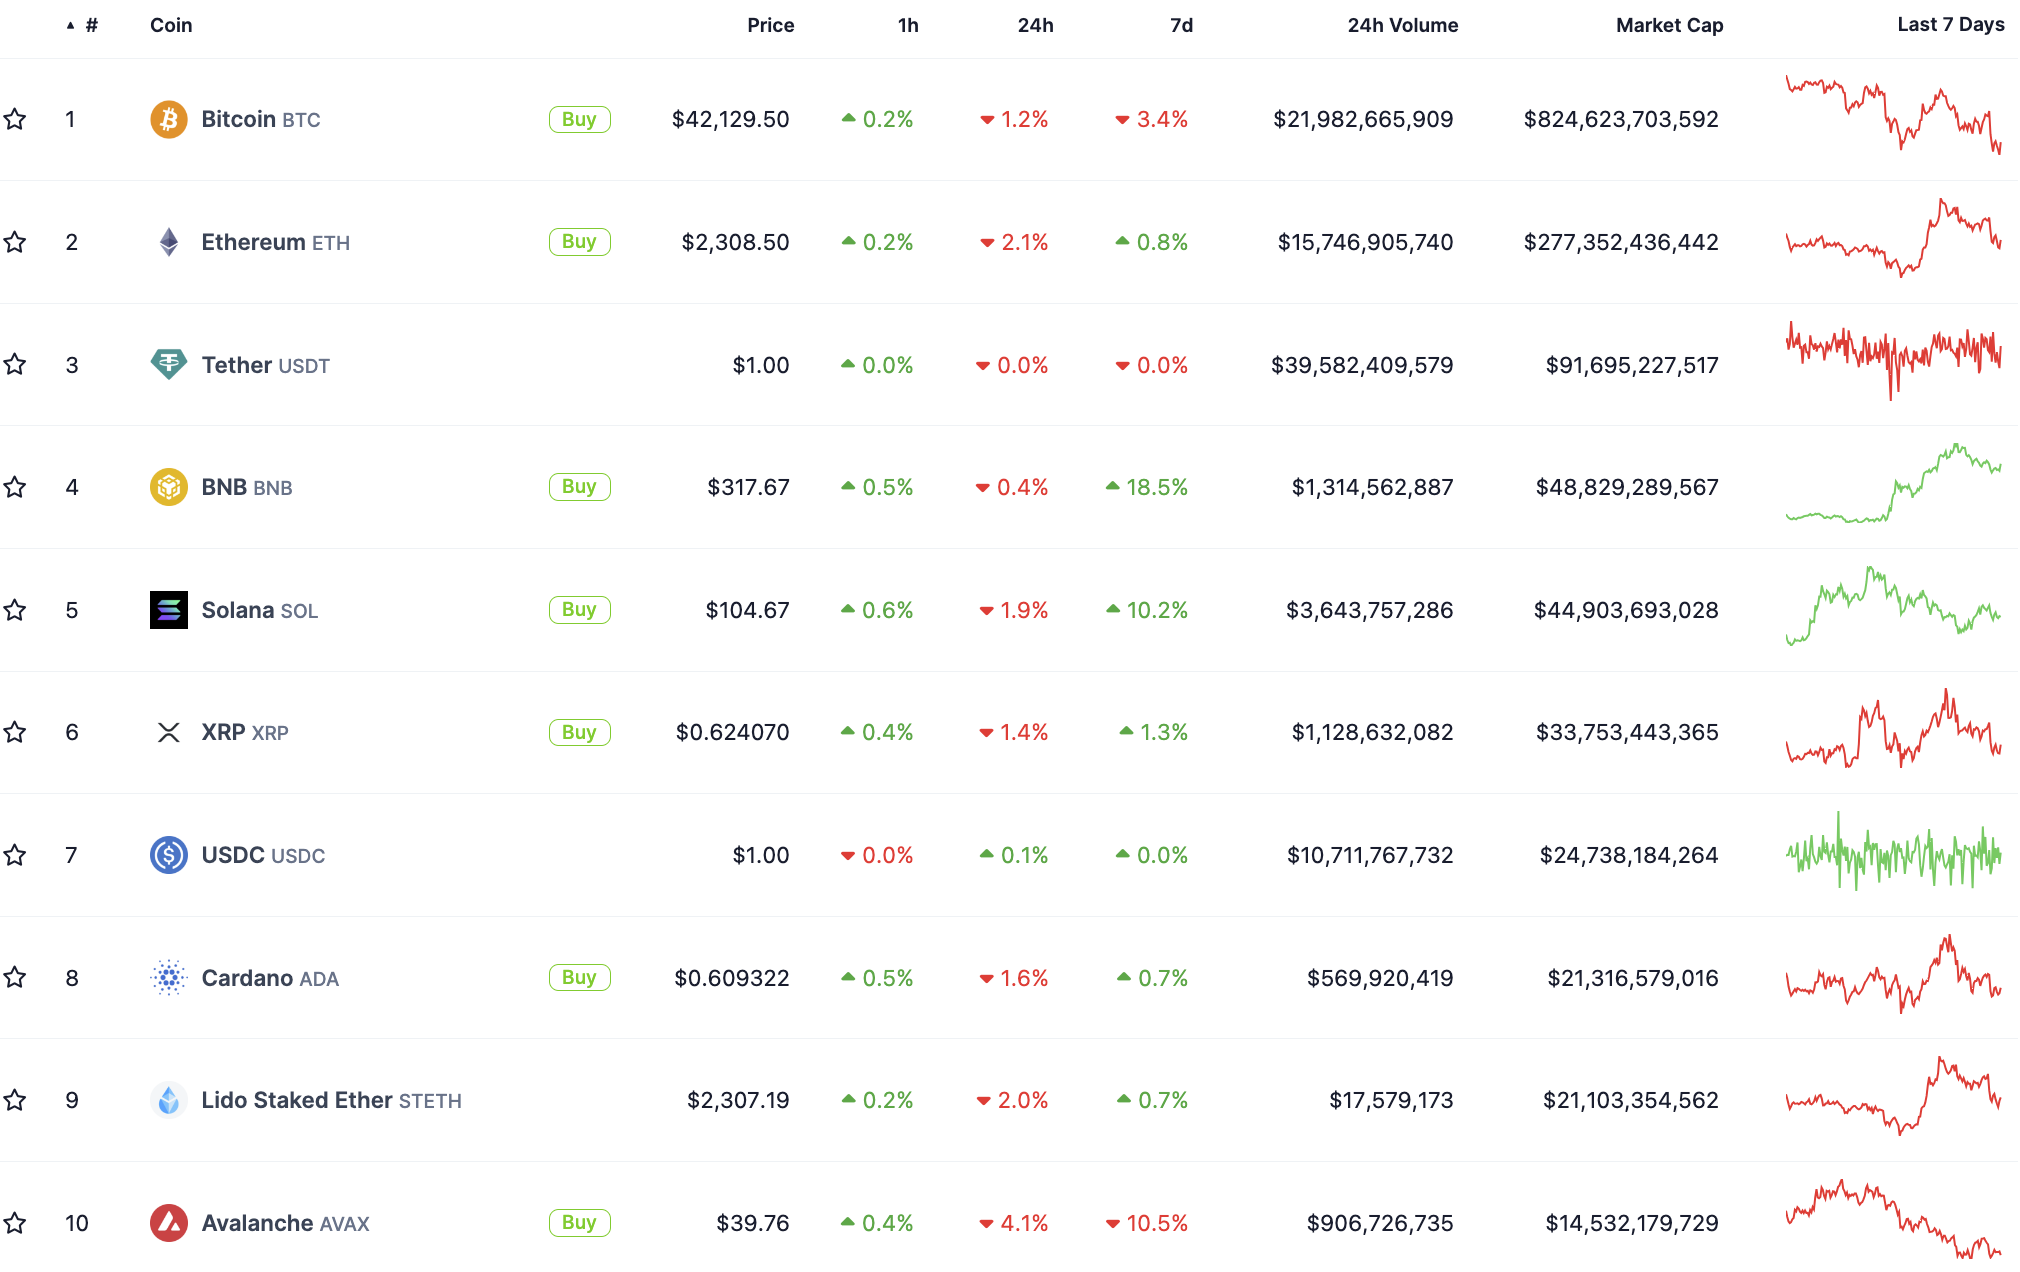Open the USDC coin name link
The width and height of the screenshot is (2020, 1272).
click(x=264, y=855)
